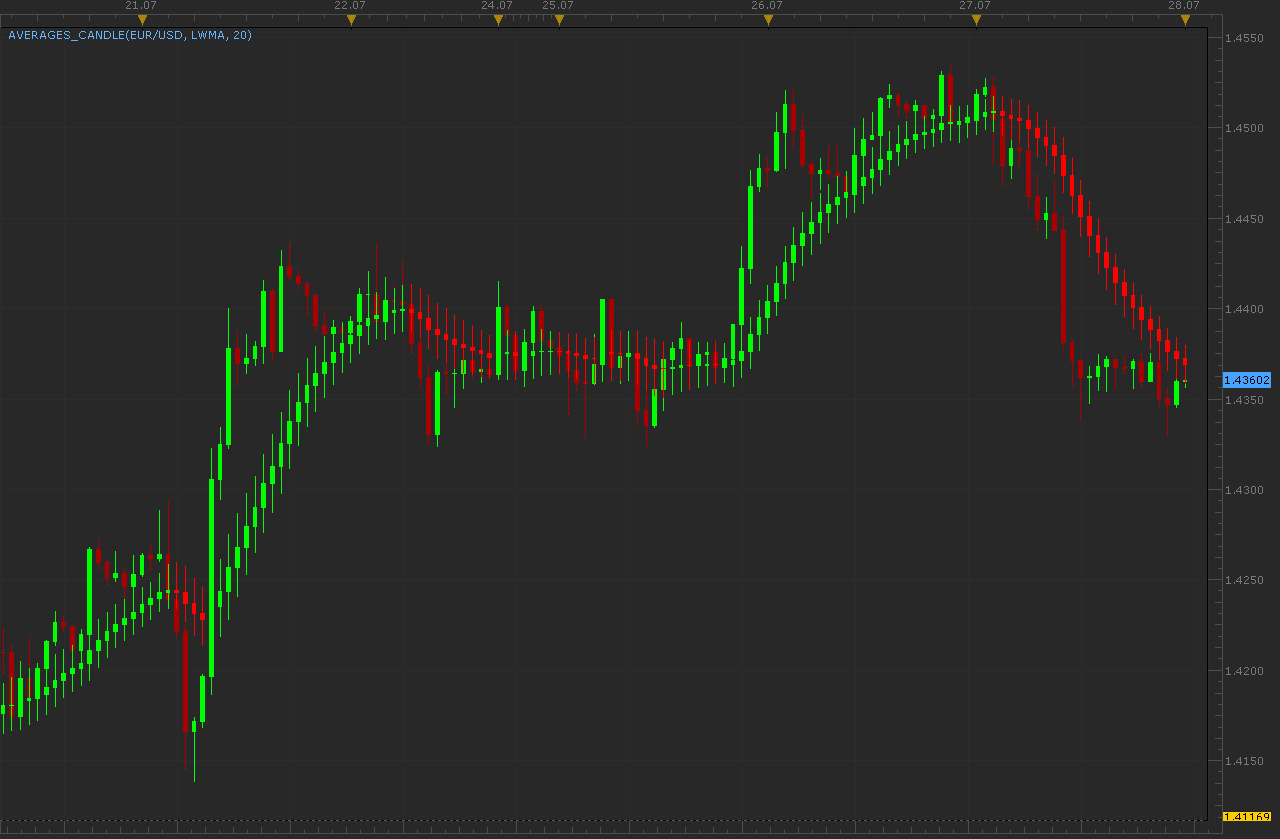1280x839 pixels.
Task: Click the yellow price tag 1.41169
Action: (x=1247, y=817)
